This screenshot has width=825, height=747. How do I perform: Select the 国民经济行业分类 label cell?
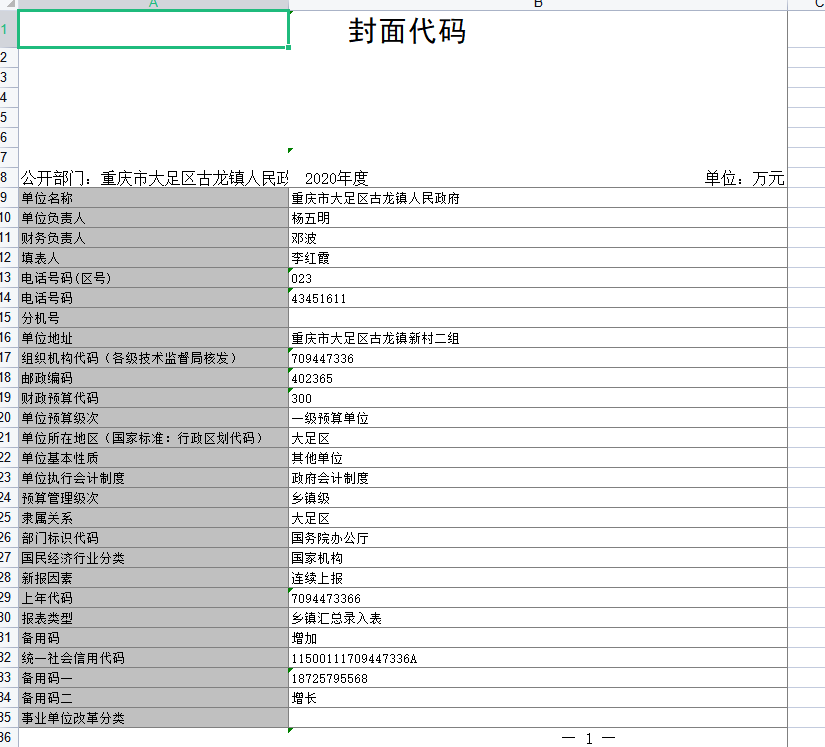153,558
